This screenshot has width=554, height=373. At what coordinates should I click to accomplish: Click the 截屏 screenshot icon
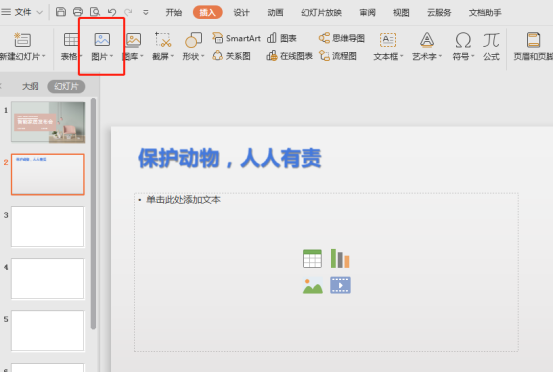(163, 40)
